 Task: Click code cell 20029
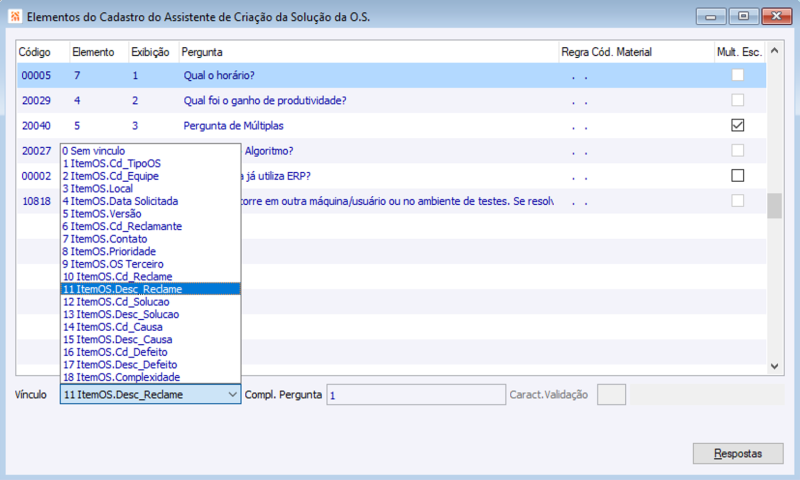pos(36,100)
